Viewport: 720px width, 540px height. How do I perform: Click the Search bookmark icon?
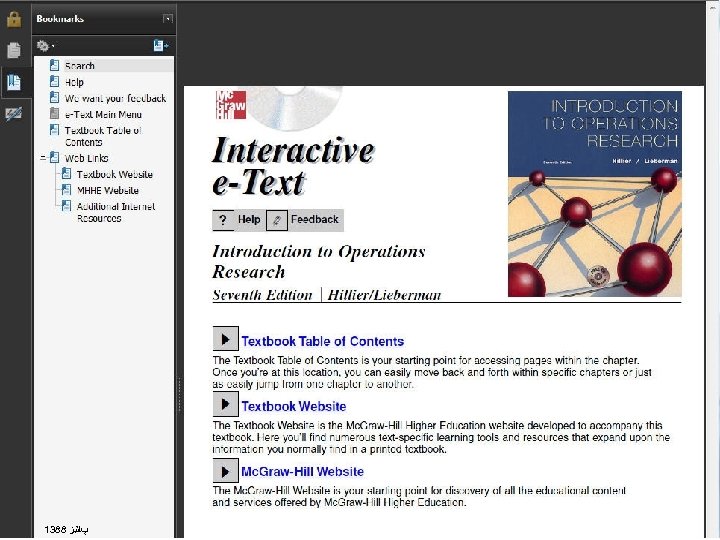pyautogui.click(x=54, y=65)
